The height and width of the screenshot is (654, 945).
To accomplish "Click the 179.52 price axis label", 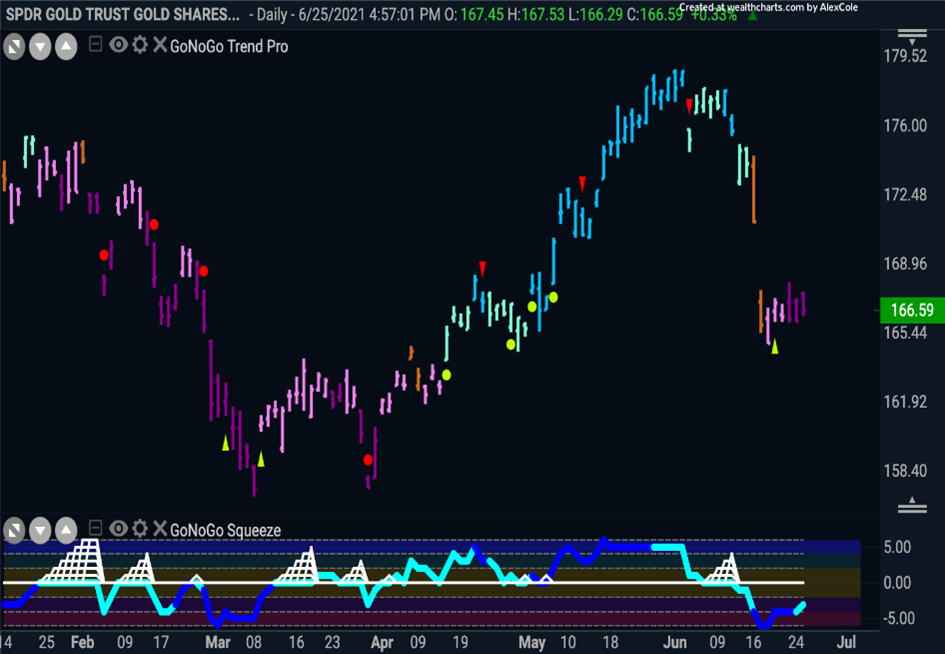I will click(905, 57).
